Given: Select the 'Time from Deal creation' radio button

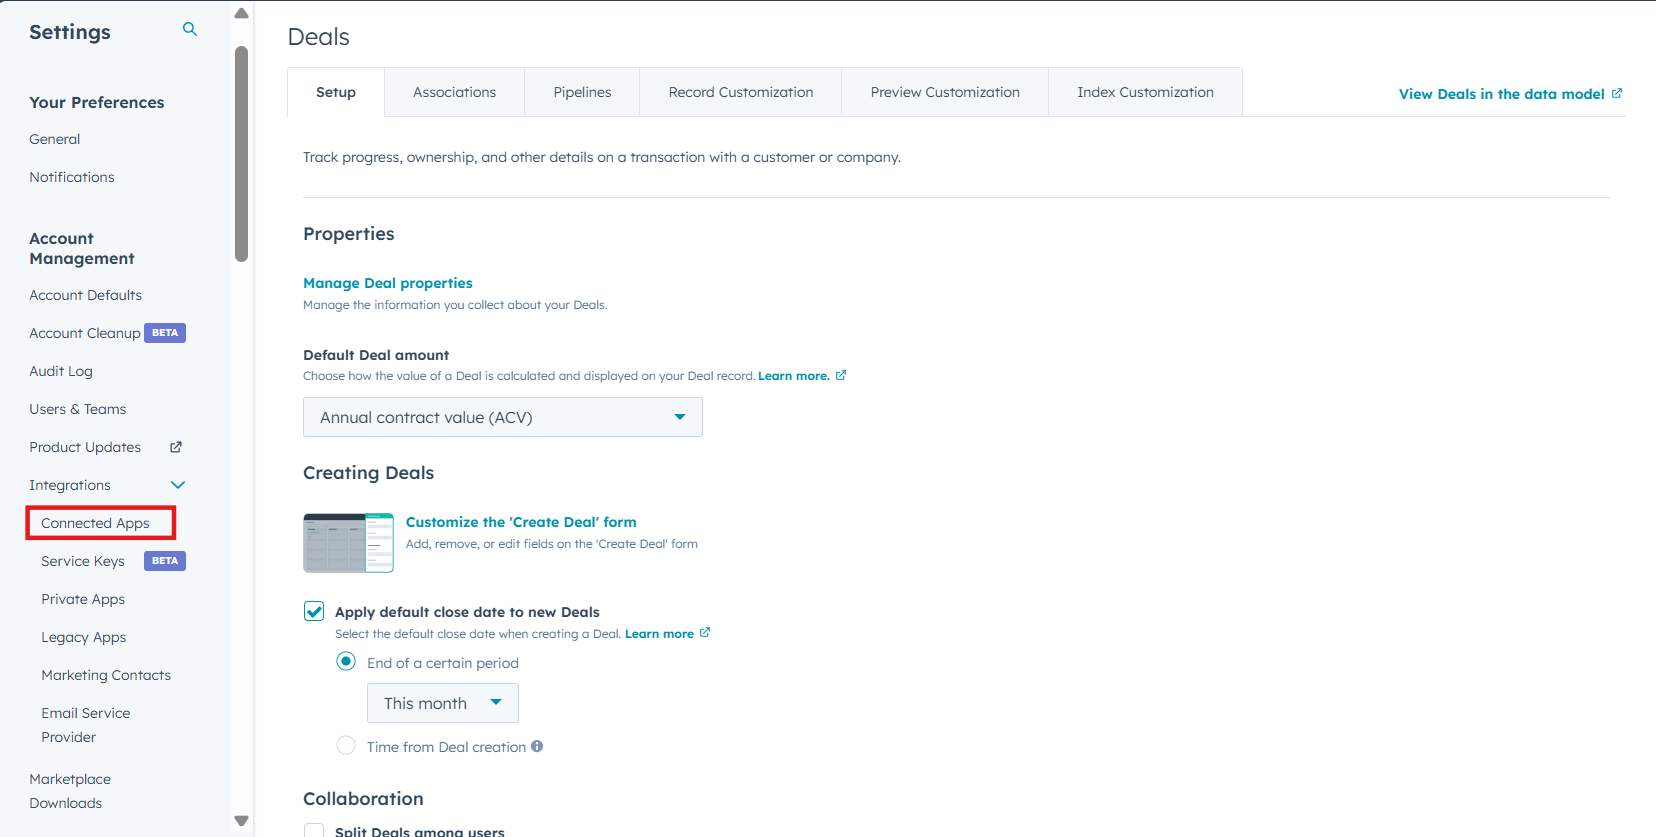Looking at the screenshot, I should tap(346, 745).
